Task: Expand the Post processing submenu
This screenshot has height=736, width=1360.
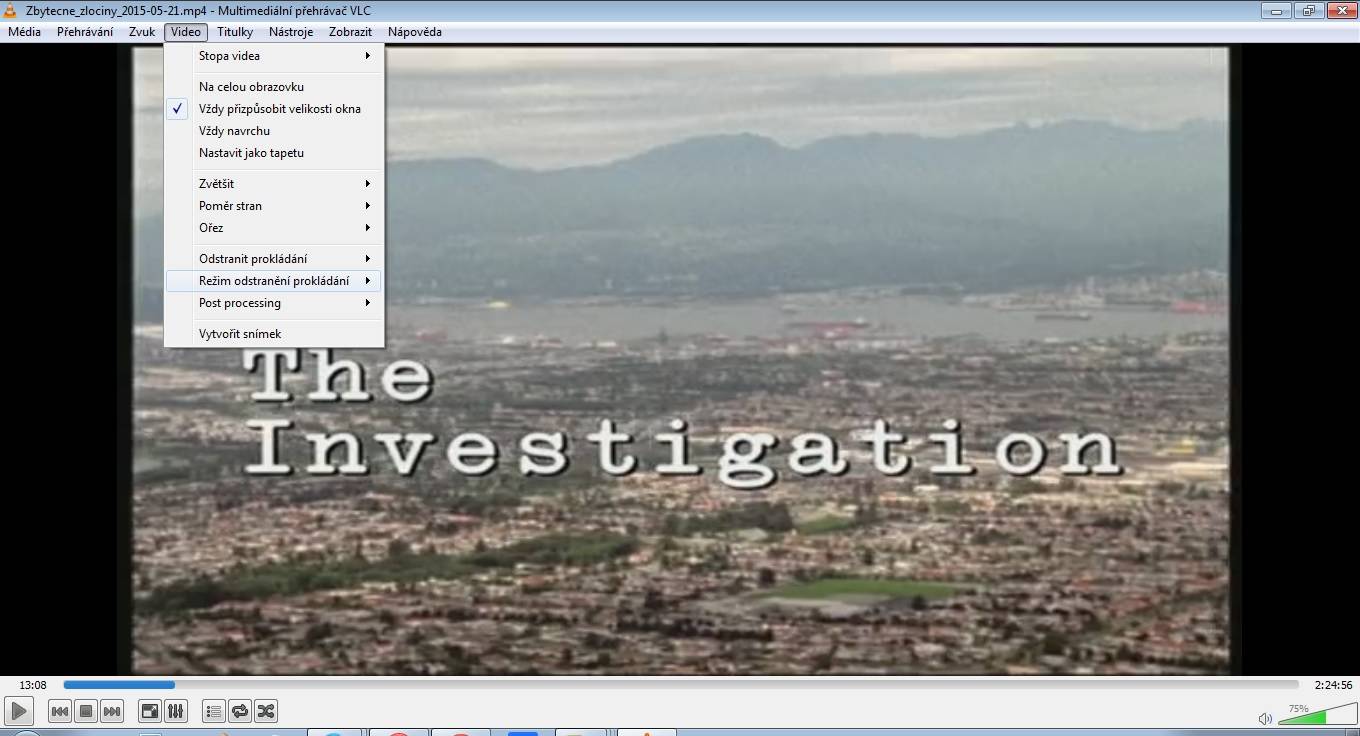Action: click(x=274, y=303)
